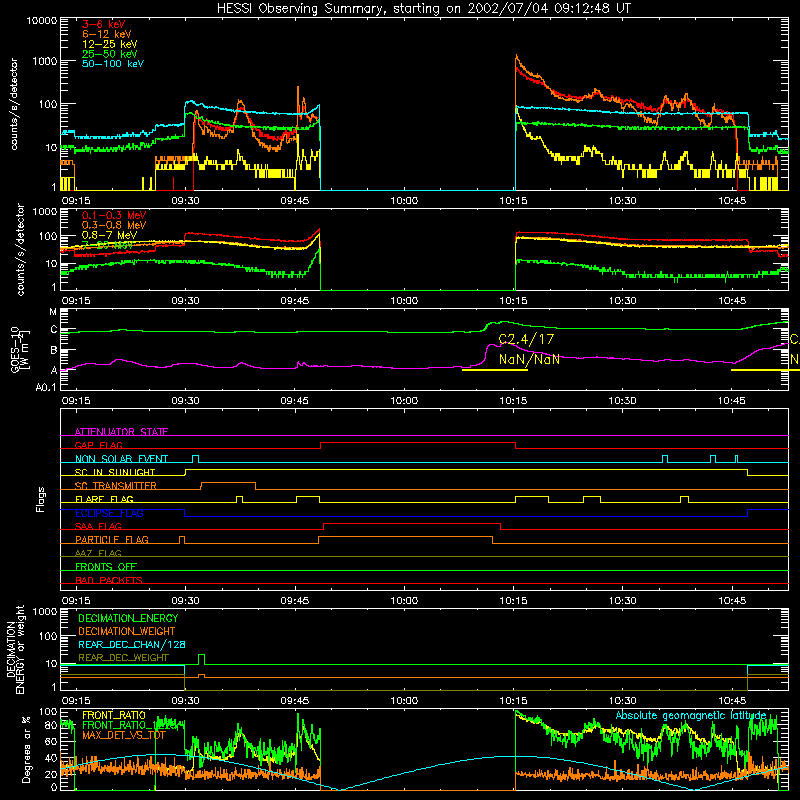
Task: Select the FRONT_RATIO legend label
Action: point(114,716)
